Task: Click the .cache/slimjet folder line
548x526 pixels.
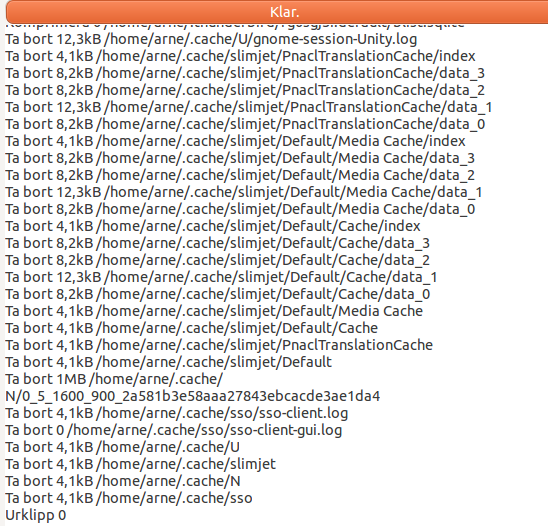Action: point(140,464)
